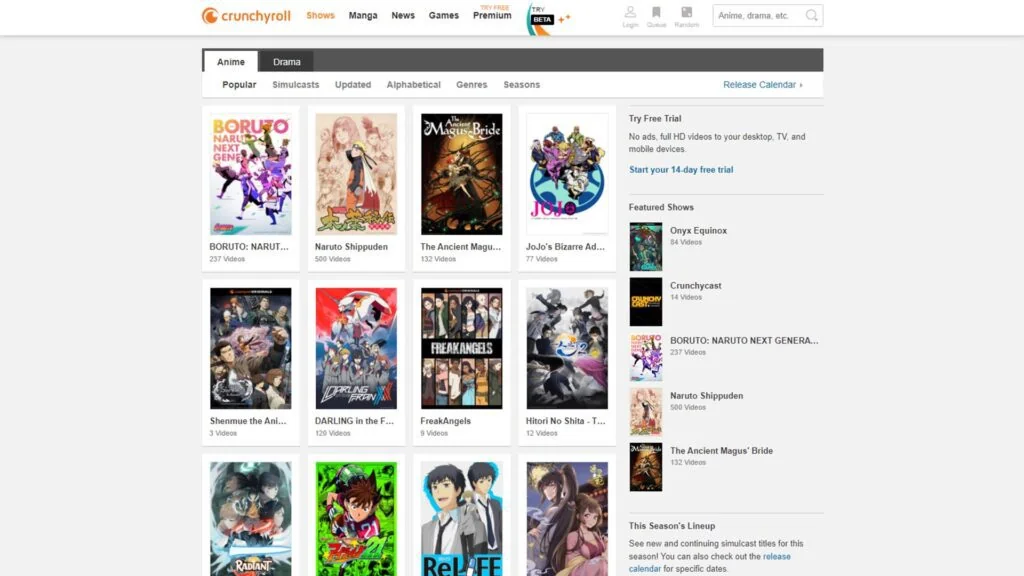Select the Popular filter
1024x576 pixels.
click(239, 85)
